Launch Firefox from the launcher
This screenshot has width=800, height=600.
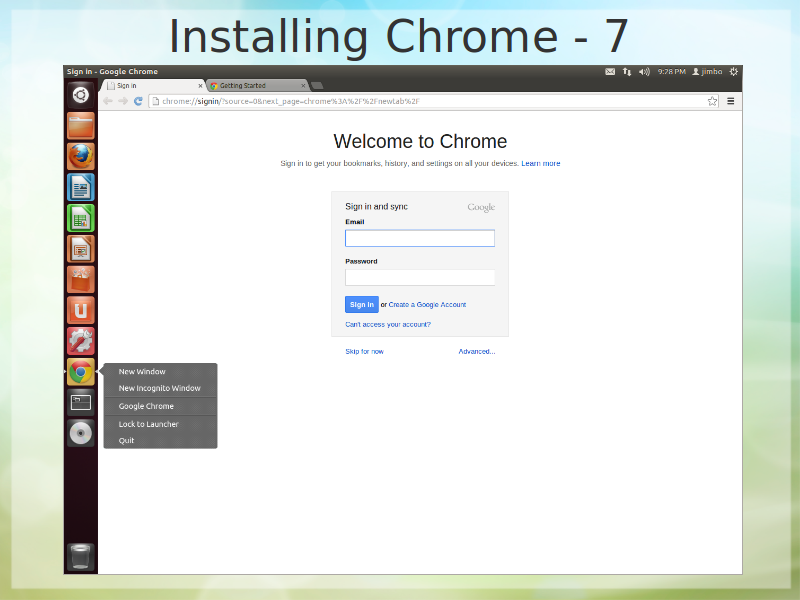[81, 156]
